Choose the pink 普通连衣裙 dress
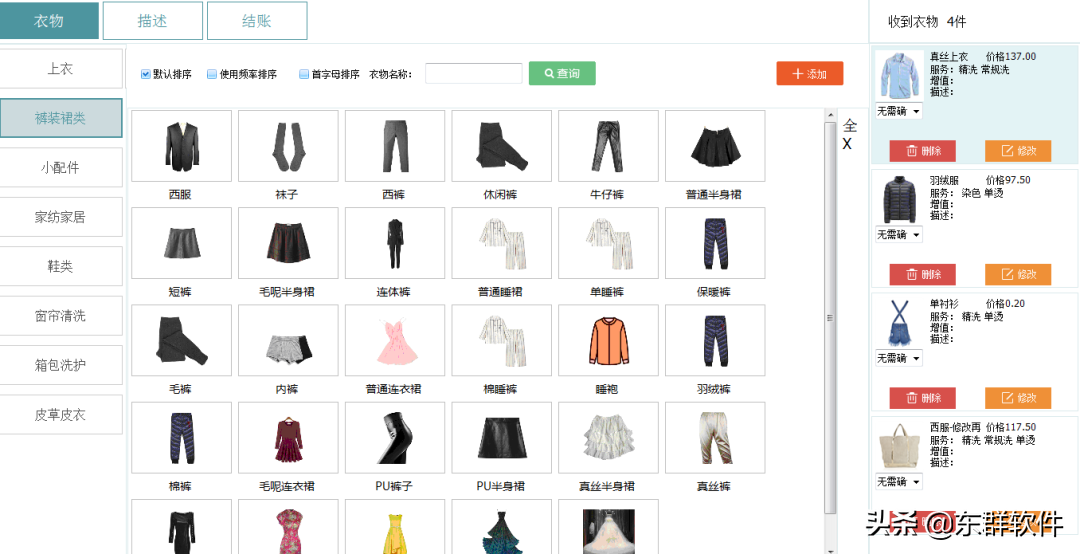The image size is (1080, 554). pyautogui.click(x=395, y=340)
